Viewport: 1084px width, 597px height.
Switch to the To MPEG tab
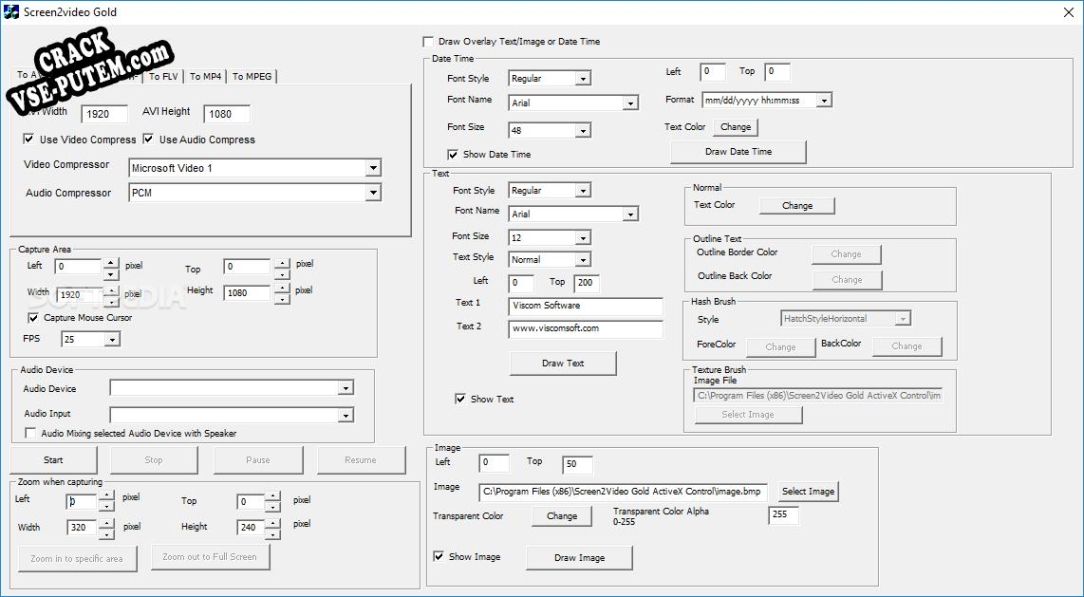[252, 77]
